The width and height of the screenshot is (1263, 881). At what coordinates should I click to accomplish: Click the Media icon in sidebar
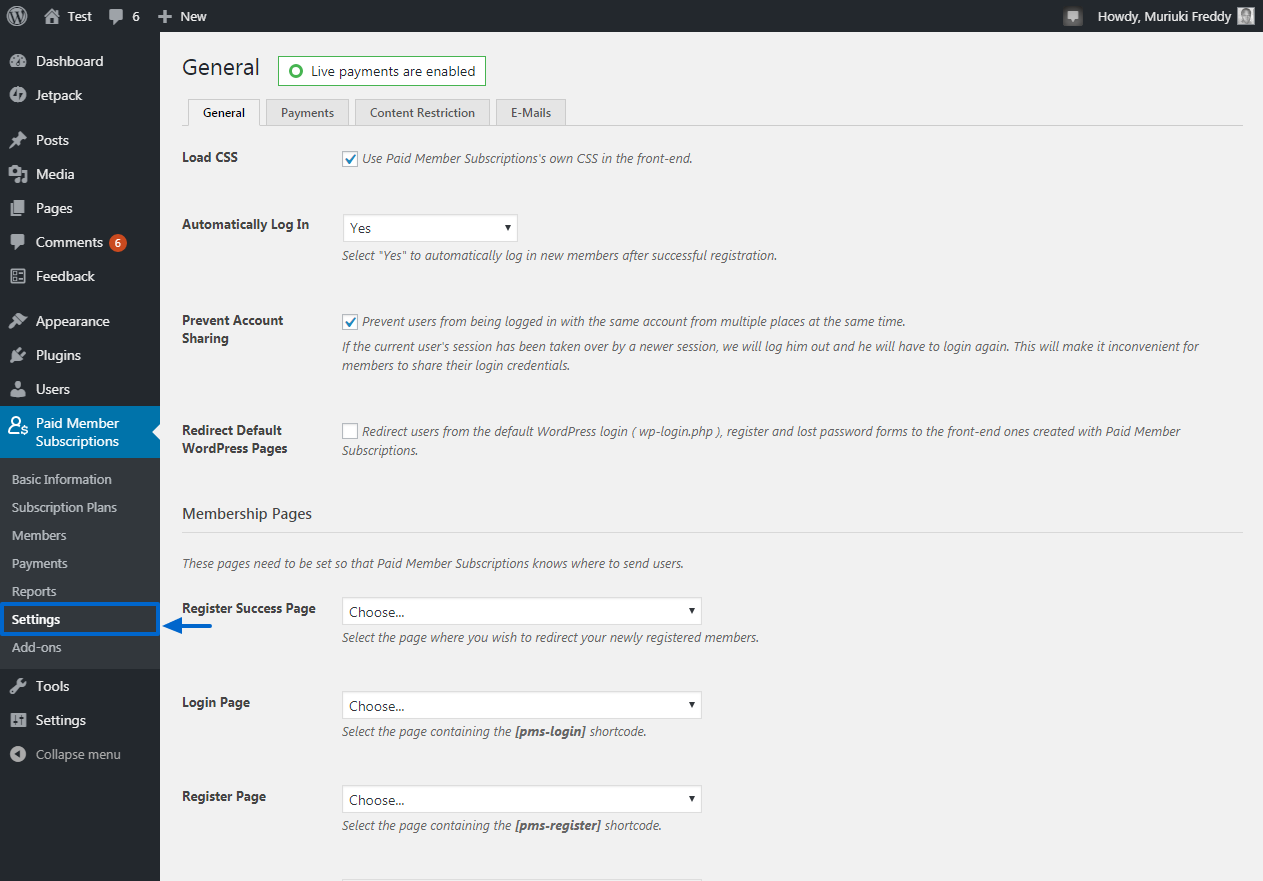[18, 174]
